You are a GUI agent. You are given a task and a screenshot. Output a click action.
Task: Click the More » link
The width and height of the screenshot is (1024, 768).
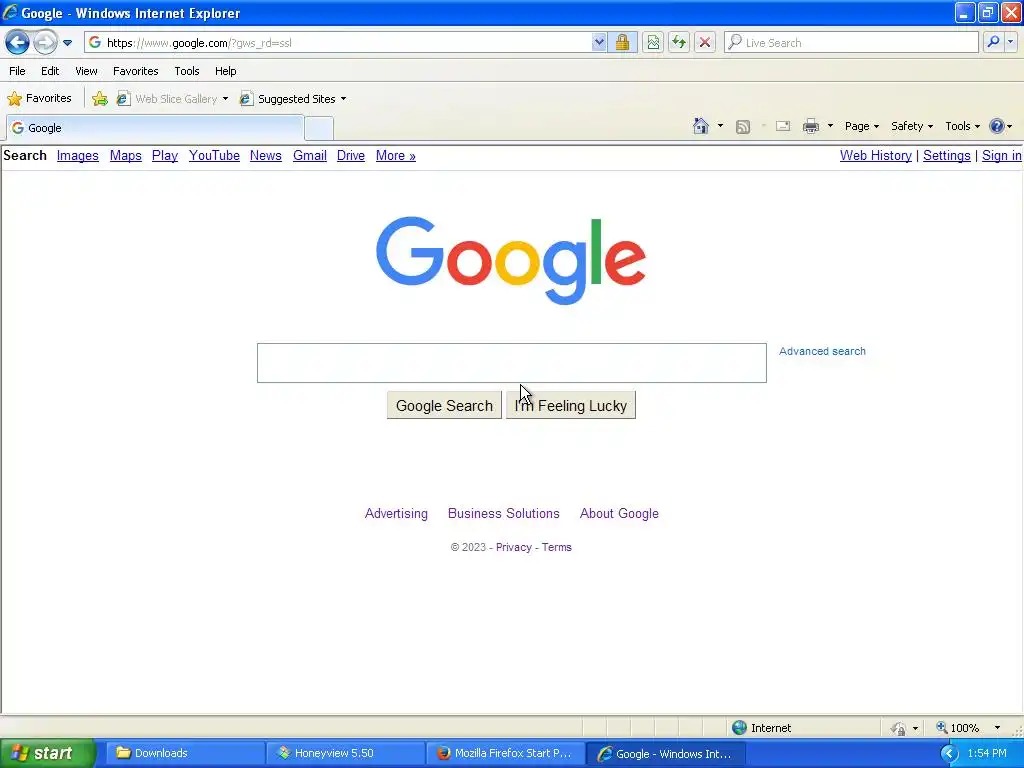pos(396,155)
